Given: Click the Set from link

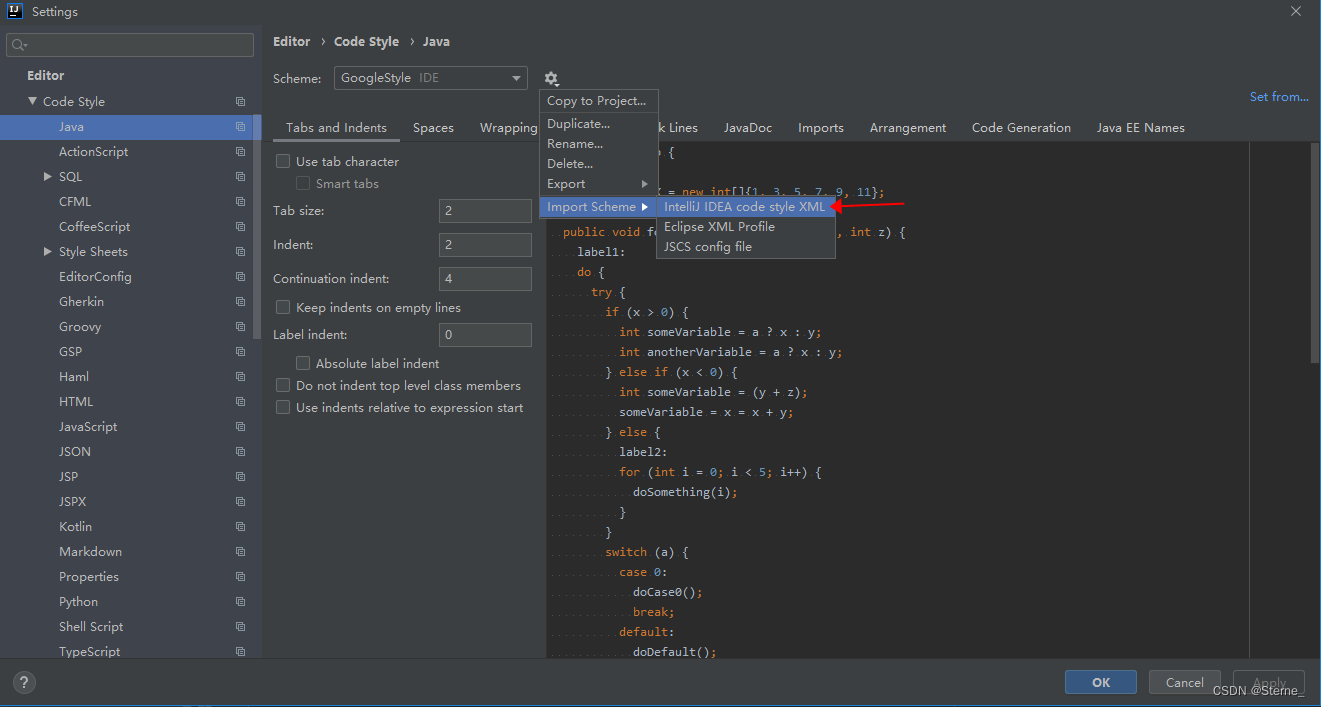Looking at the screenshot, I should coord(1279,97).
